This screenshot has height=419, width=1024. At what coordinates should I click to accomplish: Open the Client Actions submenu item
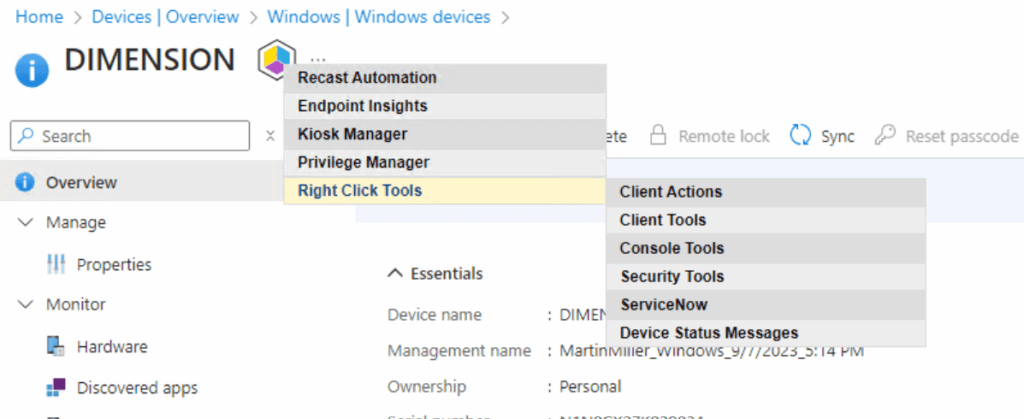point(670,192)
